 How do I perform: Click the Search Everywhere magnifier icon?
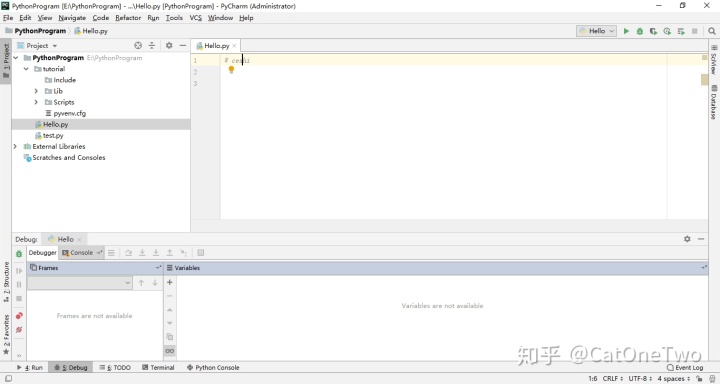click(x=711, y=31)
